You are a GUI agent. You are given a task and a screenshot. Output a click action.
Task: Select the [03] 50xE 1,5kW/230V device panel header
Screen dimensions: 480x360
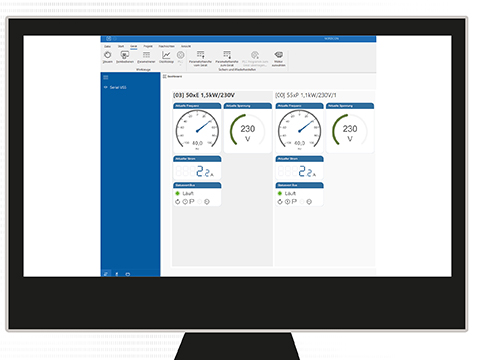[204, 95]
